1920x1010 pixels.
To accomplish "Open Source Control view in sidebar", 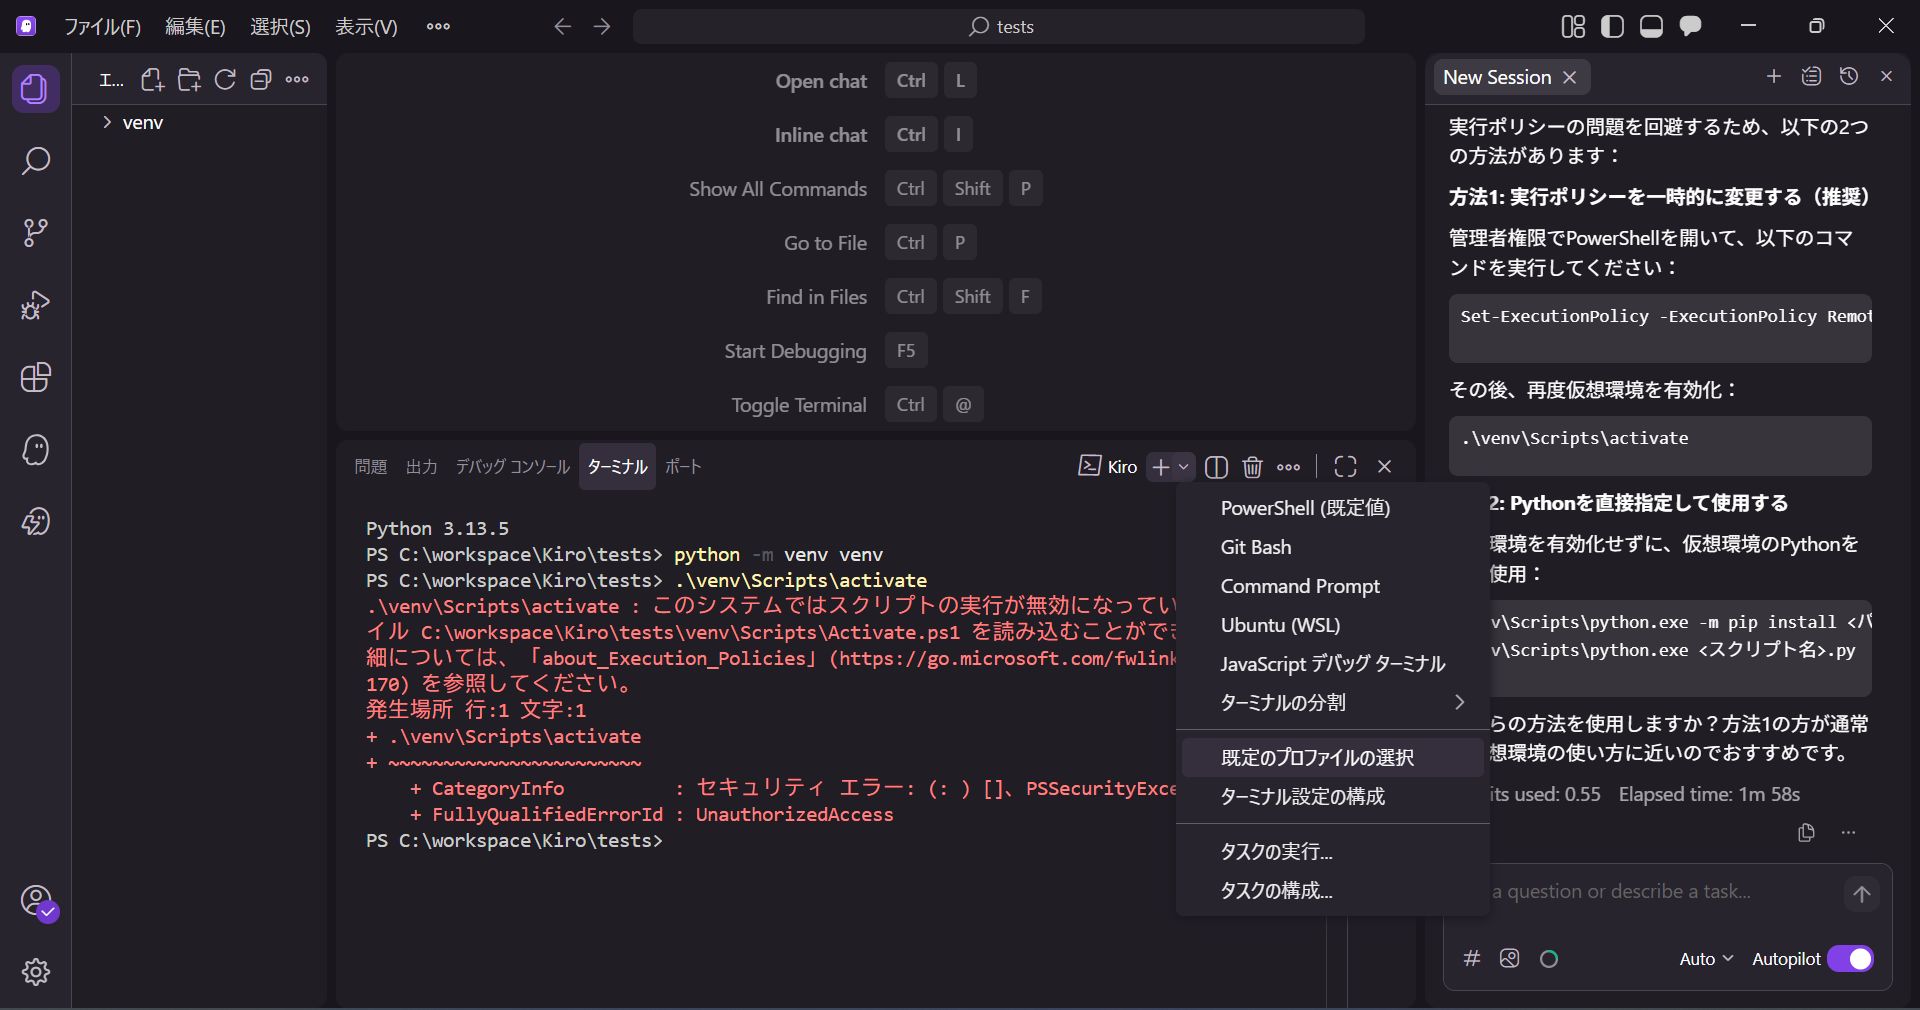I will click(36, 233).
